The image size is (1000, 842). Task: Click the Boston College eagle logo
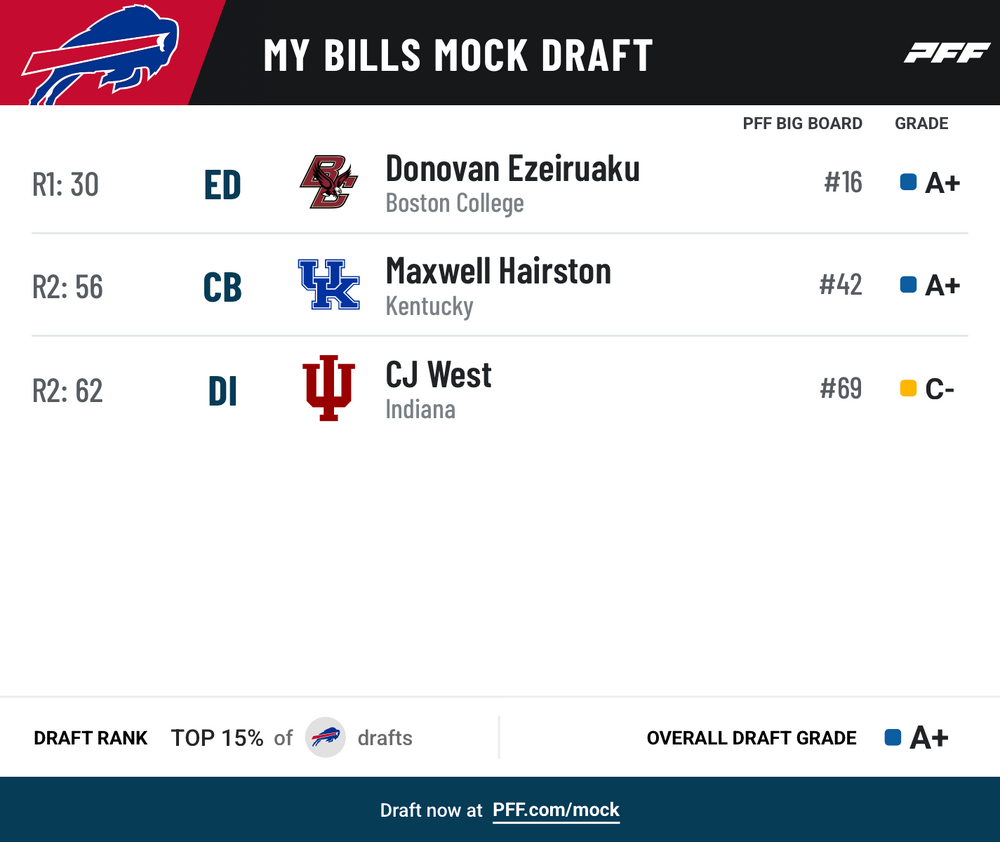click(x=328, y=182)
